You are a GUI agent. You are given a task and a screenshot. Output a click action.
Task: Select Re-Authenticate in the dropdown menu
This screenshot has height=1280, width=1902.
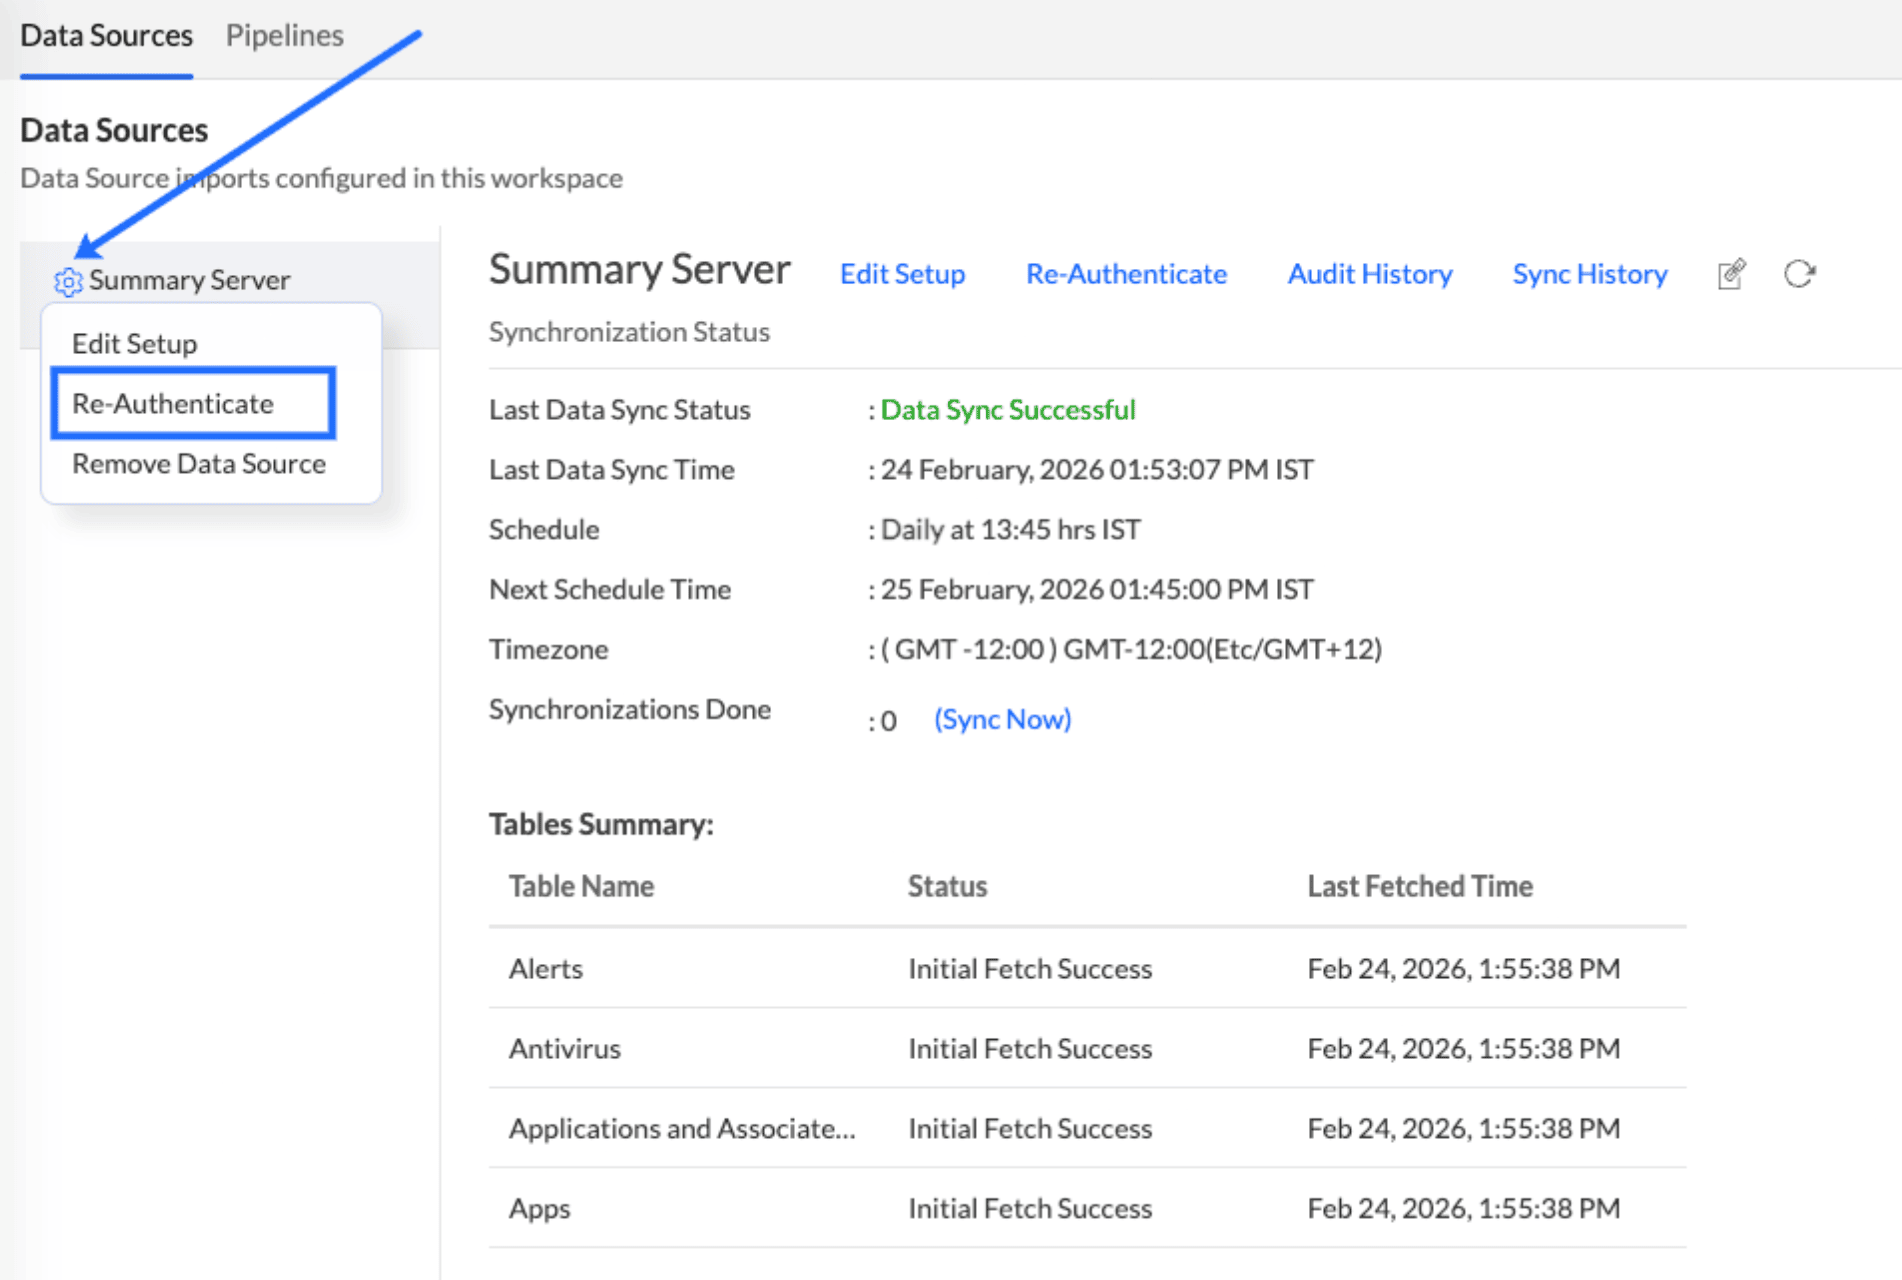tap(173, 404)
